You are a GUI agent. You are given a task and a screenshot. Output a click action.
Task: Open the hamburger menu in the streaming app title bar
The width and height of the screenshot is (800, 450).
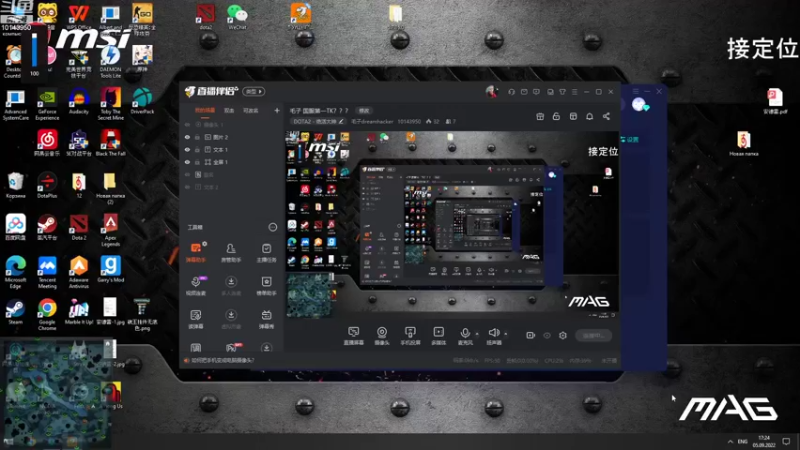tap(574, 92)
